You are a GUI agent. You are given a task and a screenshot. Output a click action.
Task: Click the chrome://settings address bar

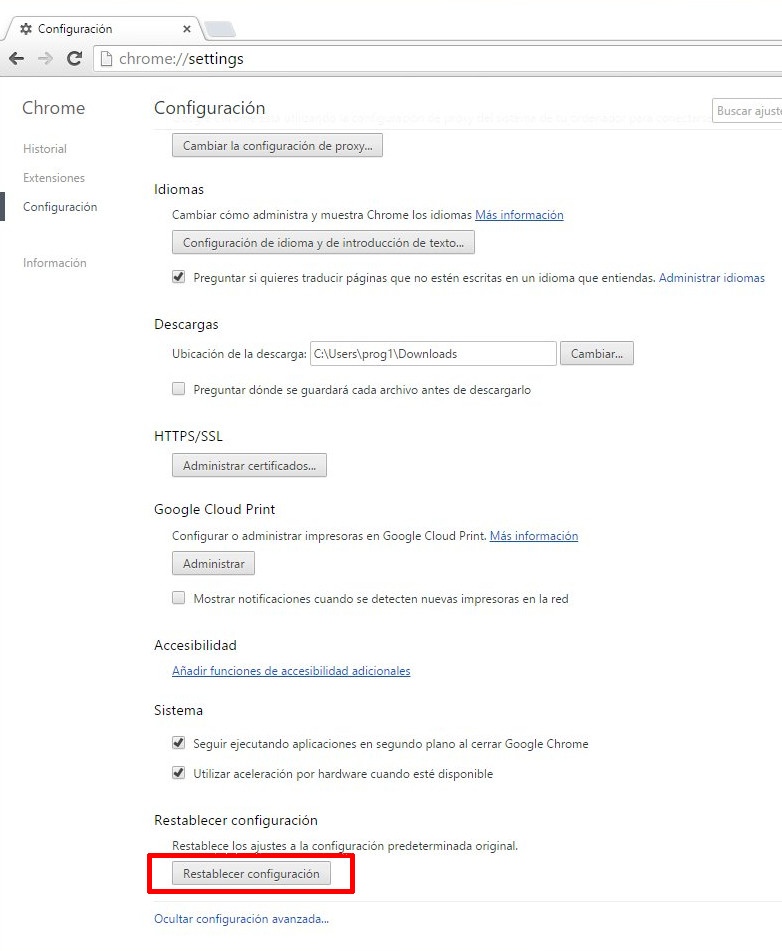437,59
